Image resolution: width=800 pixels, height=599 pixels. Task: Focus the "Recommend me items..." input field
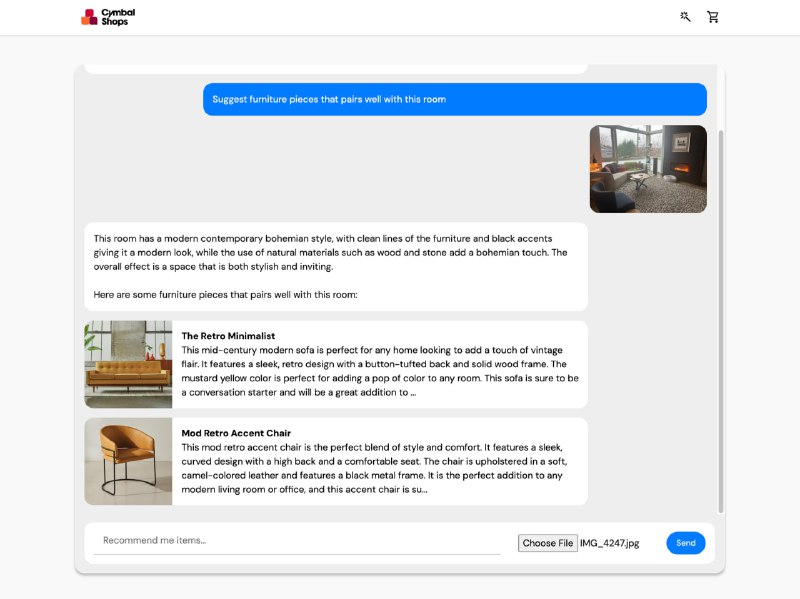point(297,541)
